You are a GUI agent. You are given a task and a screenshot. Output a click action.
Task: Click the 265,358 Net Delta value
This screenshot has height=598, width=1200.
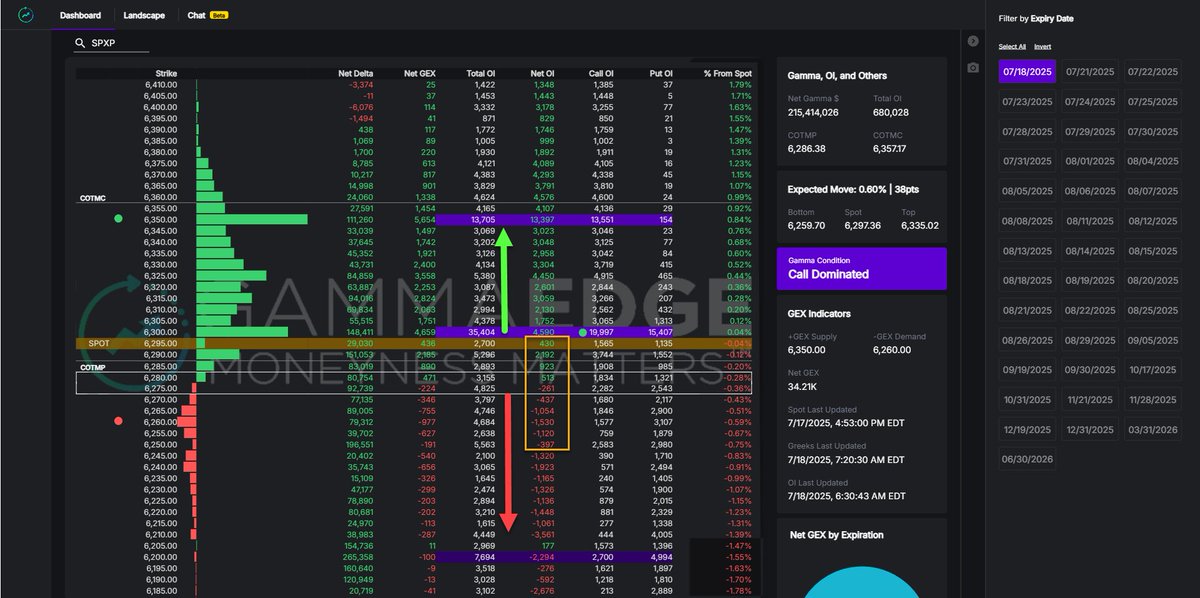tap(357, 556)
